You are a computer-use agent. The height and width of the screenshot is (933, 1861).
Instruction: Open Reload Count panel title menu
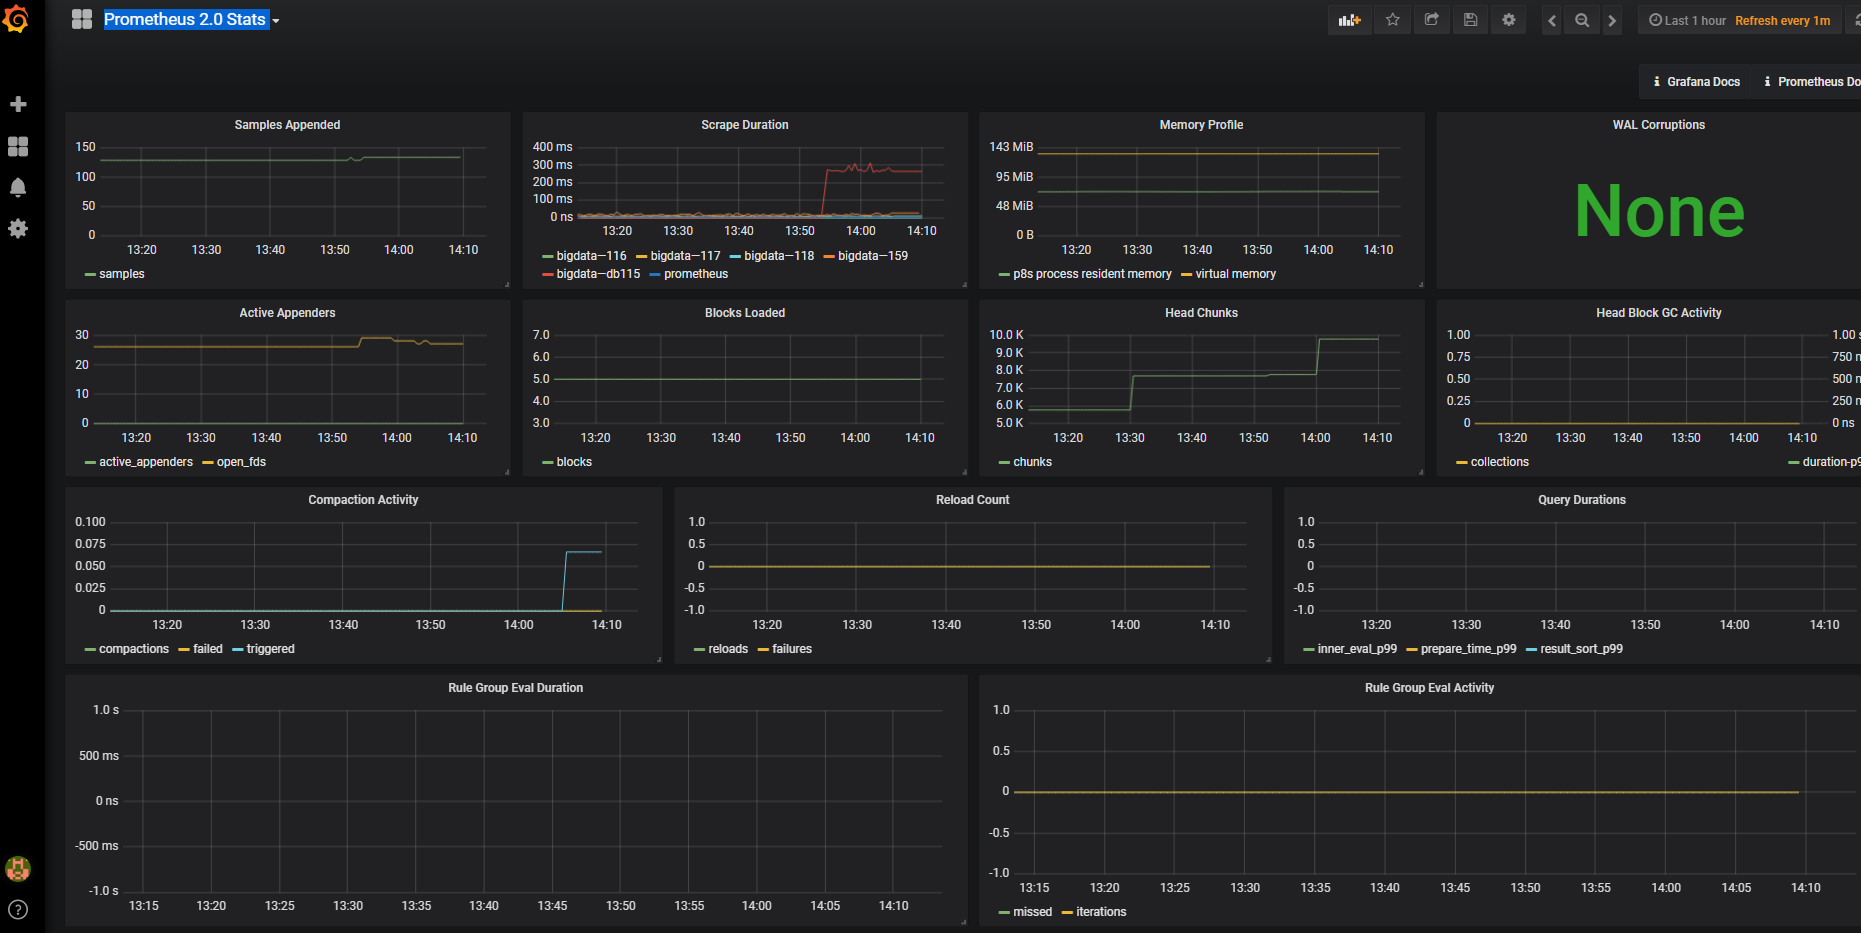(972, 500)
